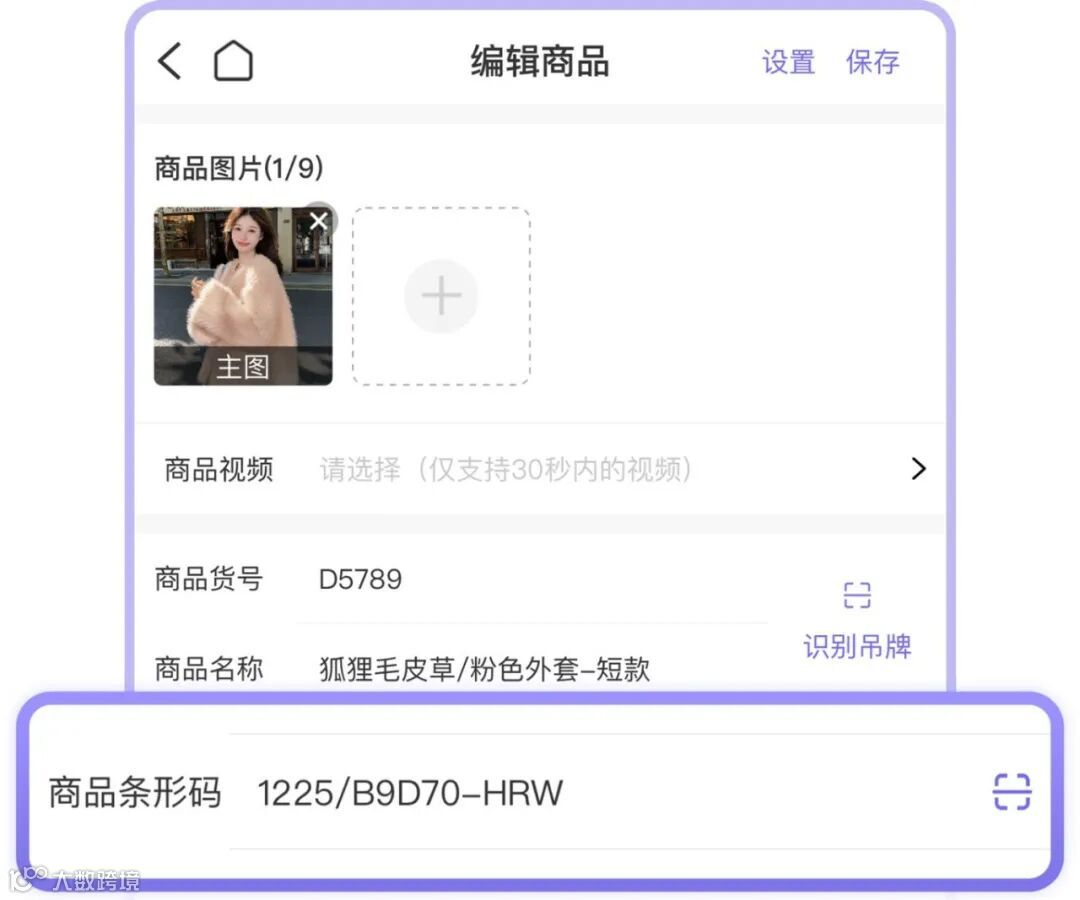Image resolution: width=1080 pixels, height=900 pixels.
Task: Save the product with 保存
Action: click(x=873, y=62)
